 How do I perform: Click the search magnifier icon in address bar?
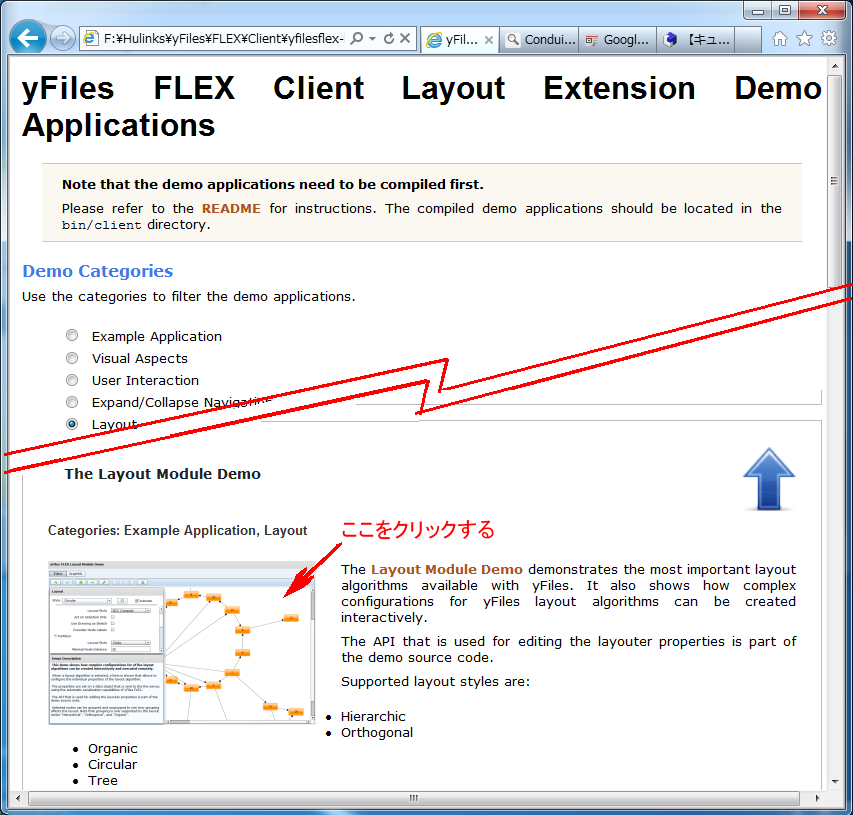pyautogui.click(x=357, y=39)
